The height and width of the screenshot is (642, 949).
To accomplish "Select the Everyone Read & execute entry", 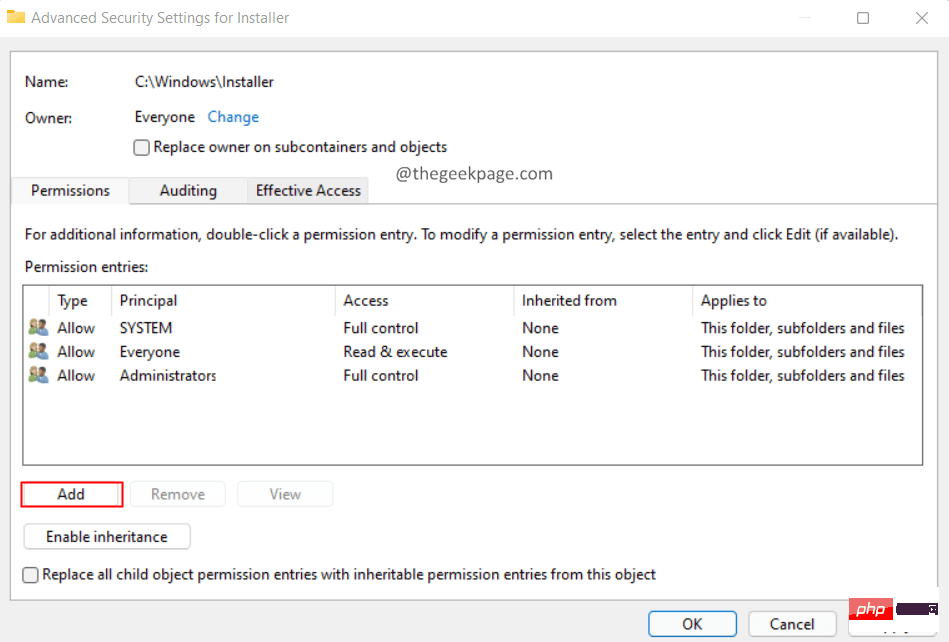I will click(395, 352).
